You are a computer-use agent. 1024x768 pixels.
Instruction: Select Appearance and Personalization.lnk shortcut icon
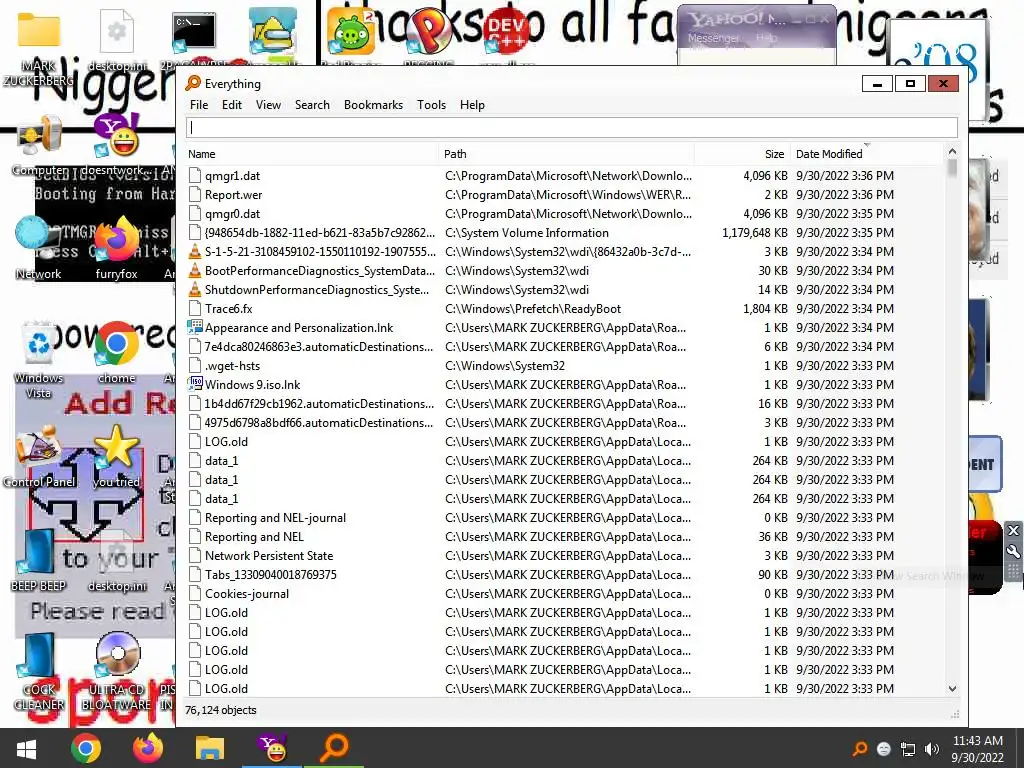click(x=195, y=327)
